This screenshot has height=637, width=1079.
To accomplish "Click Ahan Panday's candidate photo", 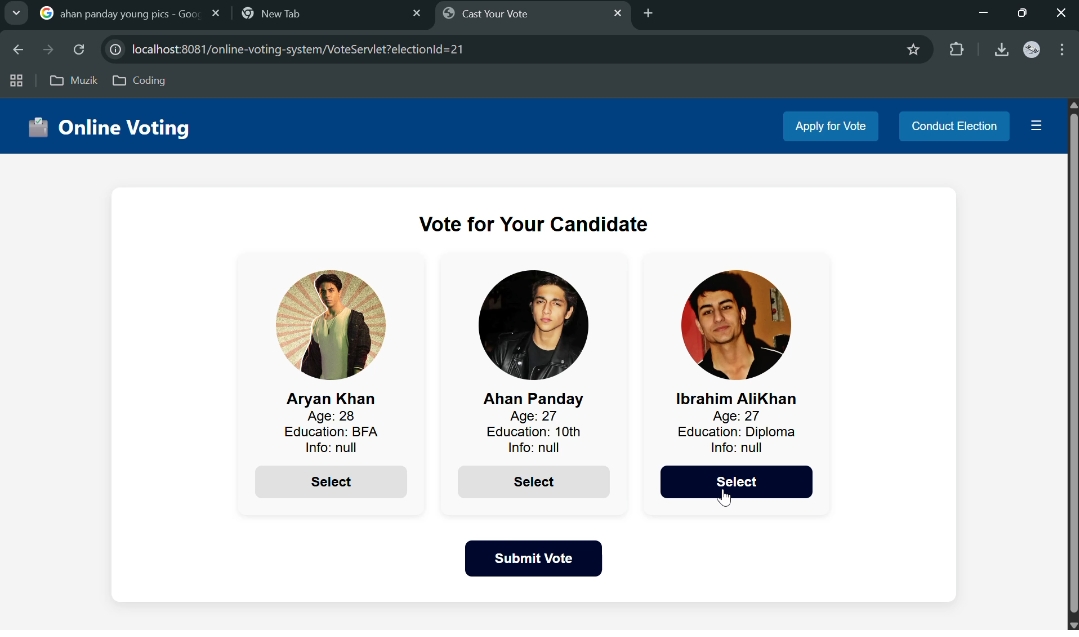I will [533, 324].
